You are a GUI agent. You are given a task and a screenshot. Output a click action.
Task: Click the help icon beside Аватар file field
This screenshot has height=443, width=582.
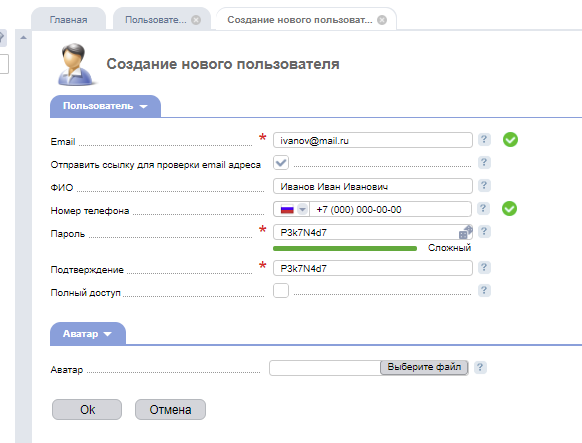[480, 367]
